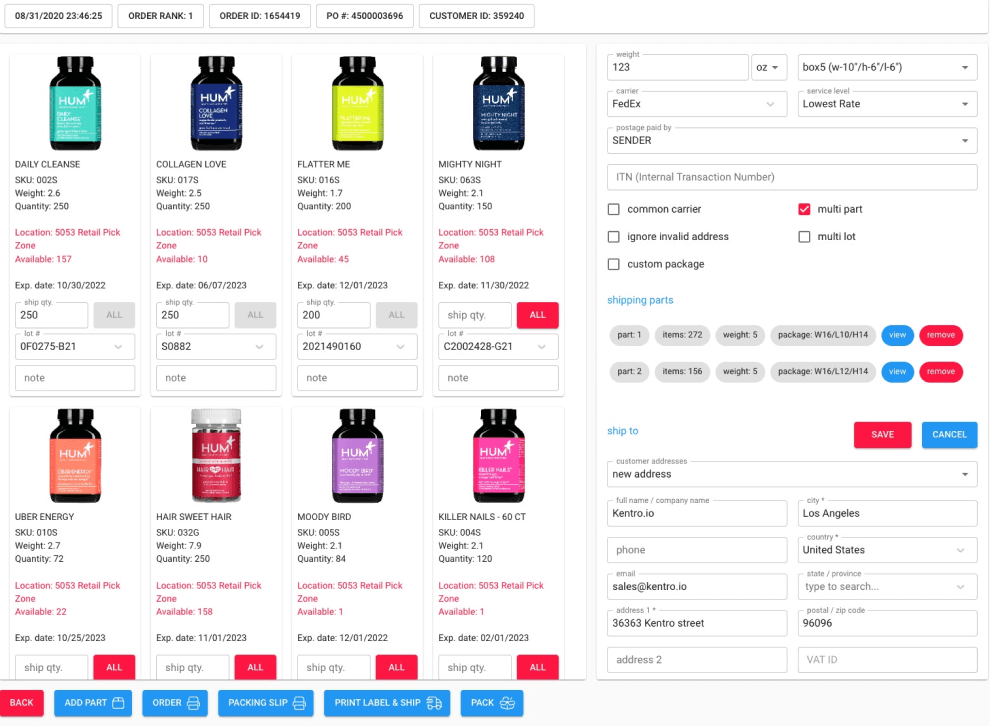Click ALL for Killer Nails
The height and width of the screenshot is (726, 990).
pos(537,667)
